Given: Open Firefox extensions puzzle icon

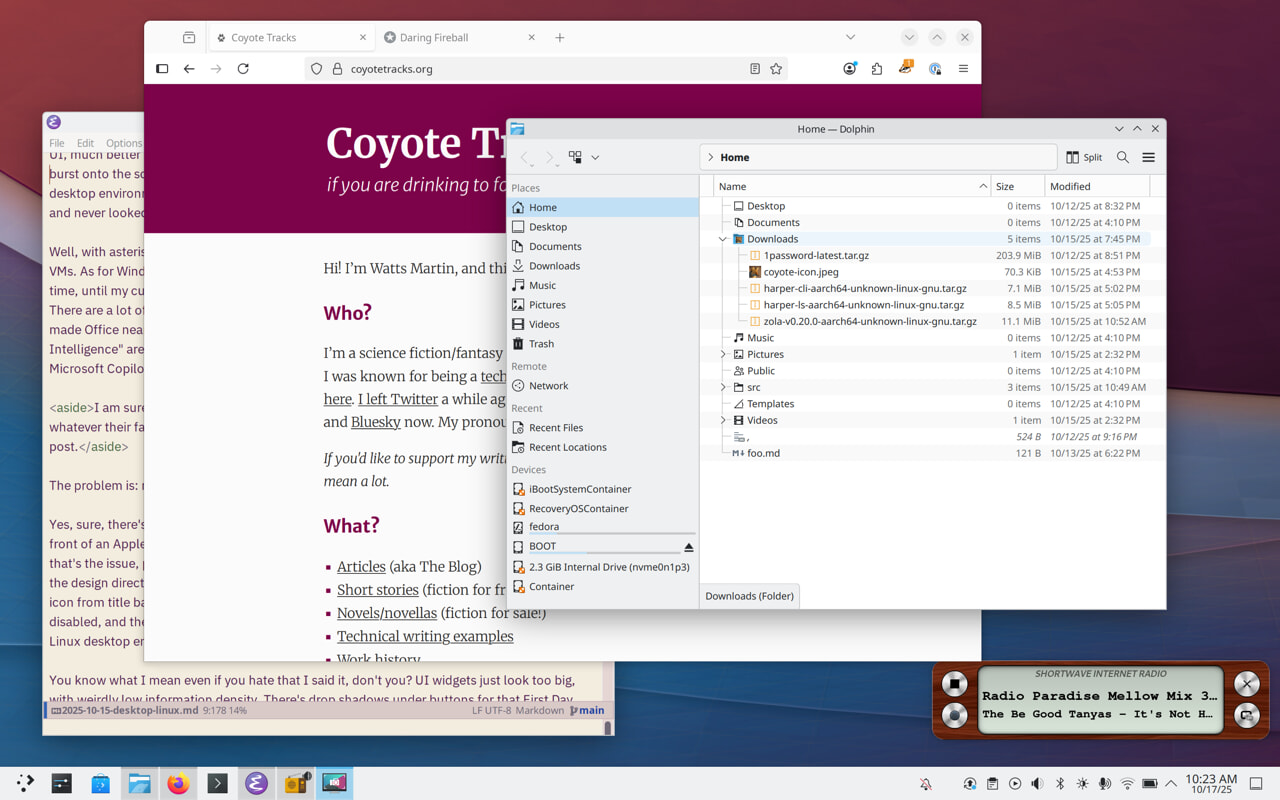Looking at the screenshot, I should 877,69.
